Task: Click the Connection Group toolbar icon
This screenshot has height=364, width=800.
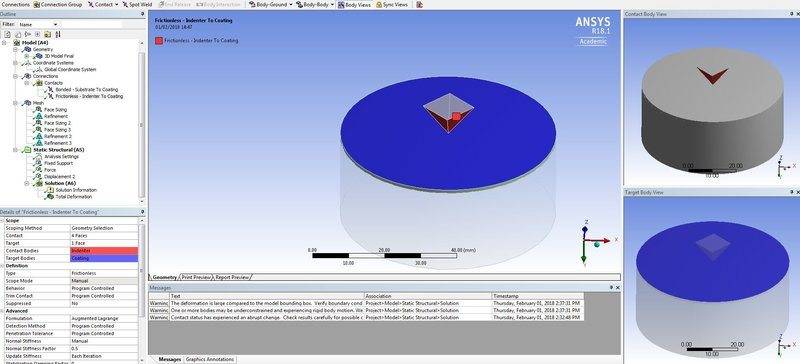Action: pos(37,4)
